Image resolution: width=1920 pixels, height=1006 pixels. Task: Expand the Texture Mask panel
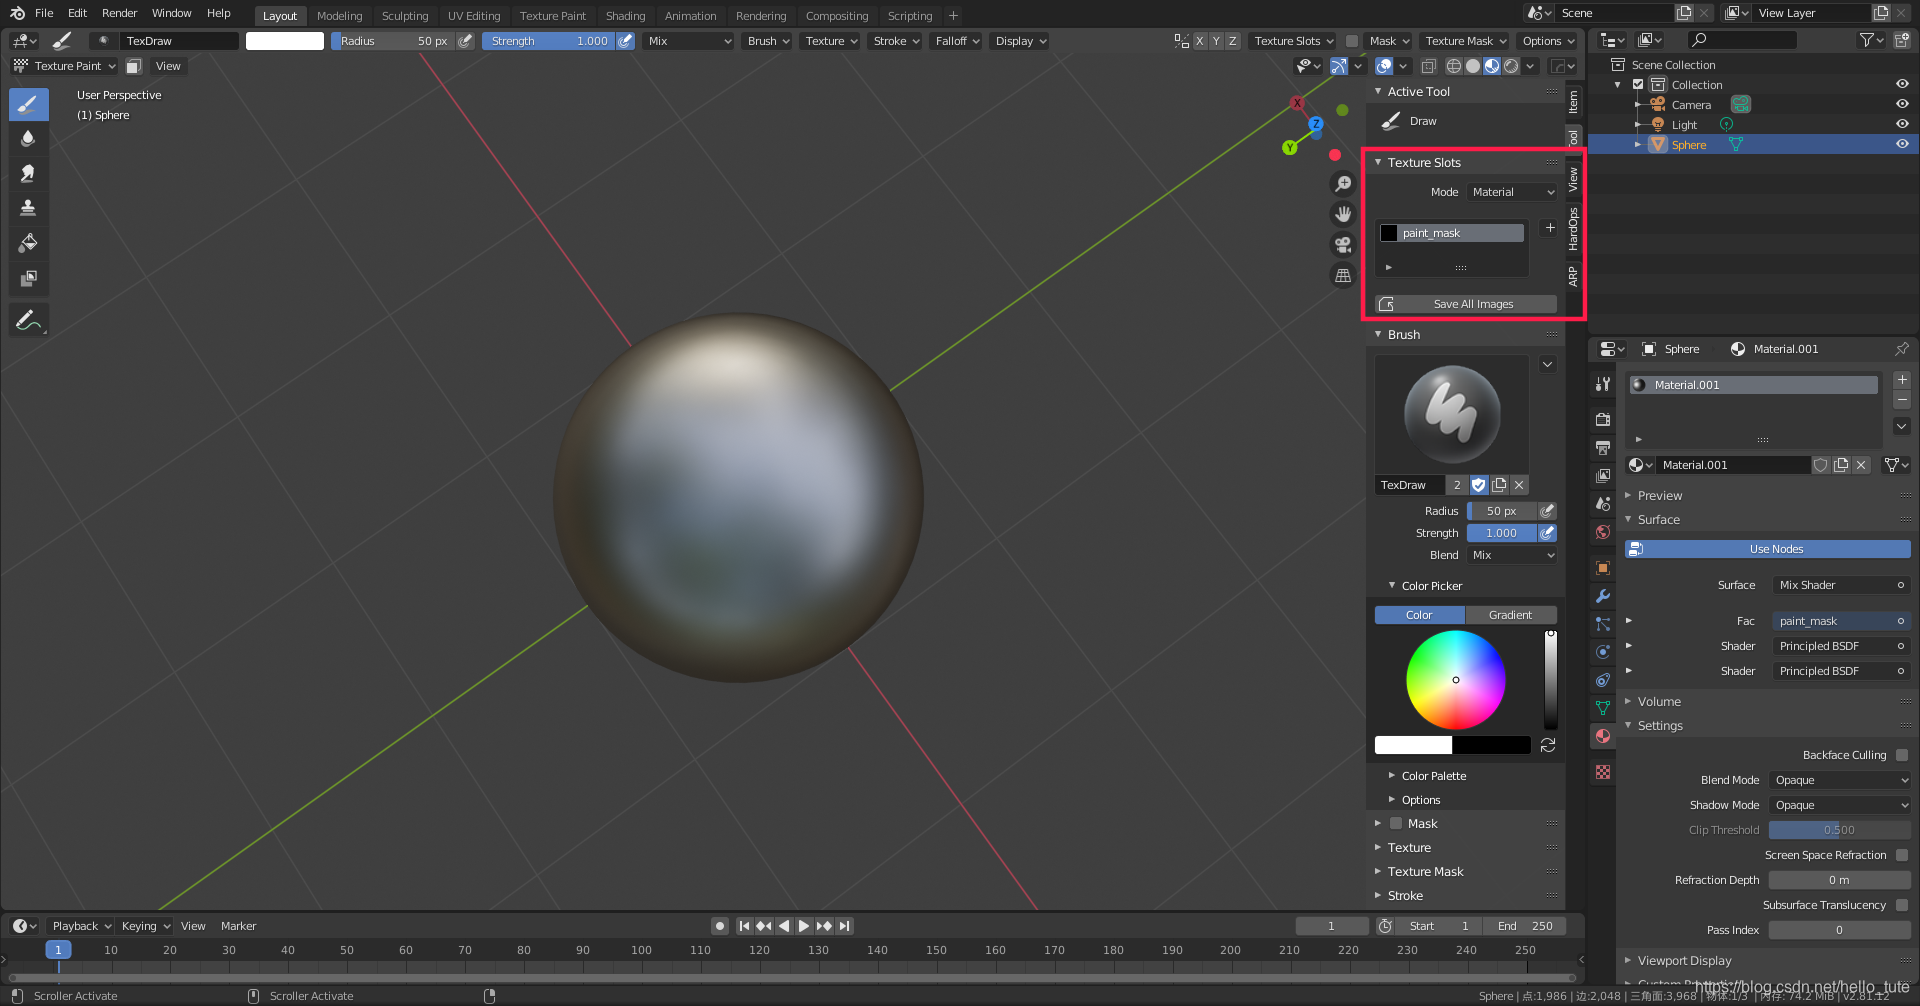click(x=1425, y=872)
